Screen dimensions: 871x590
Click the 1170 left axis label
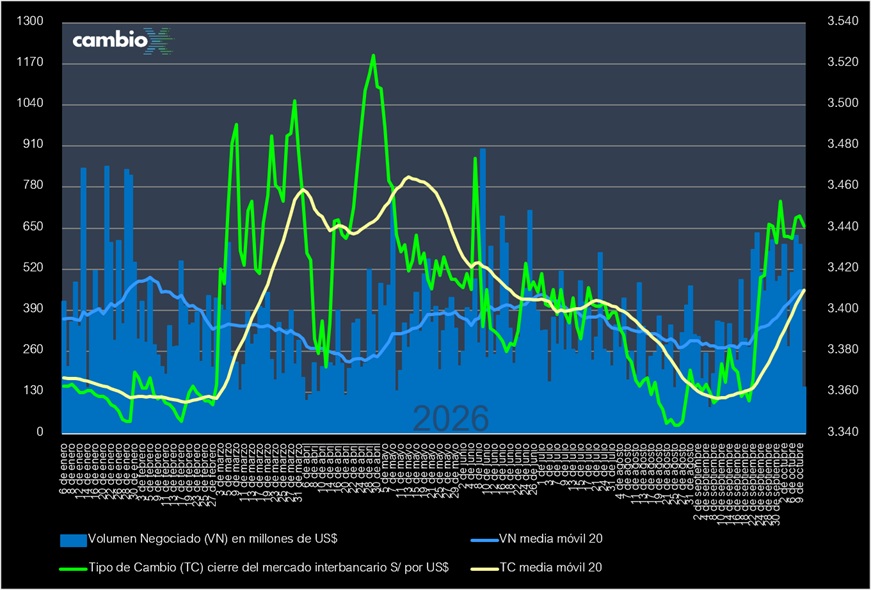[31, 63]
